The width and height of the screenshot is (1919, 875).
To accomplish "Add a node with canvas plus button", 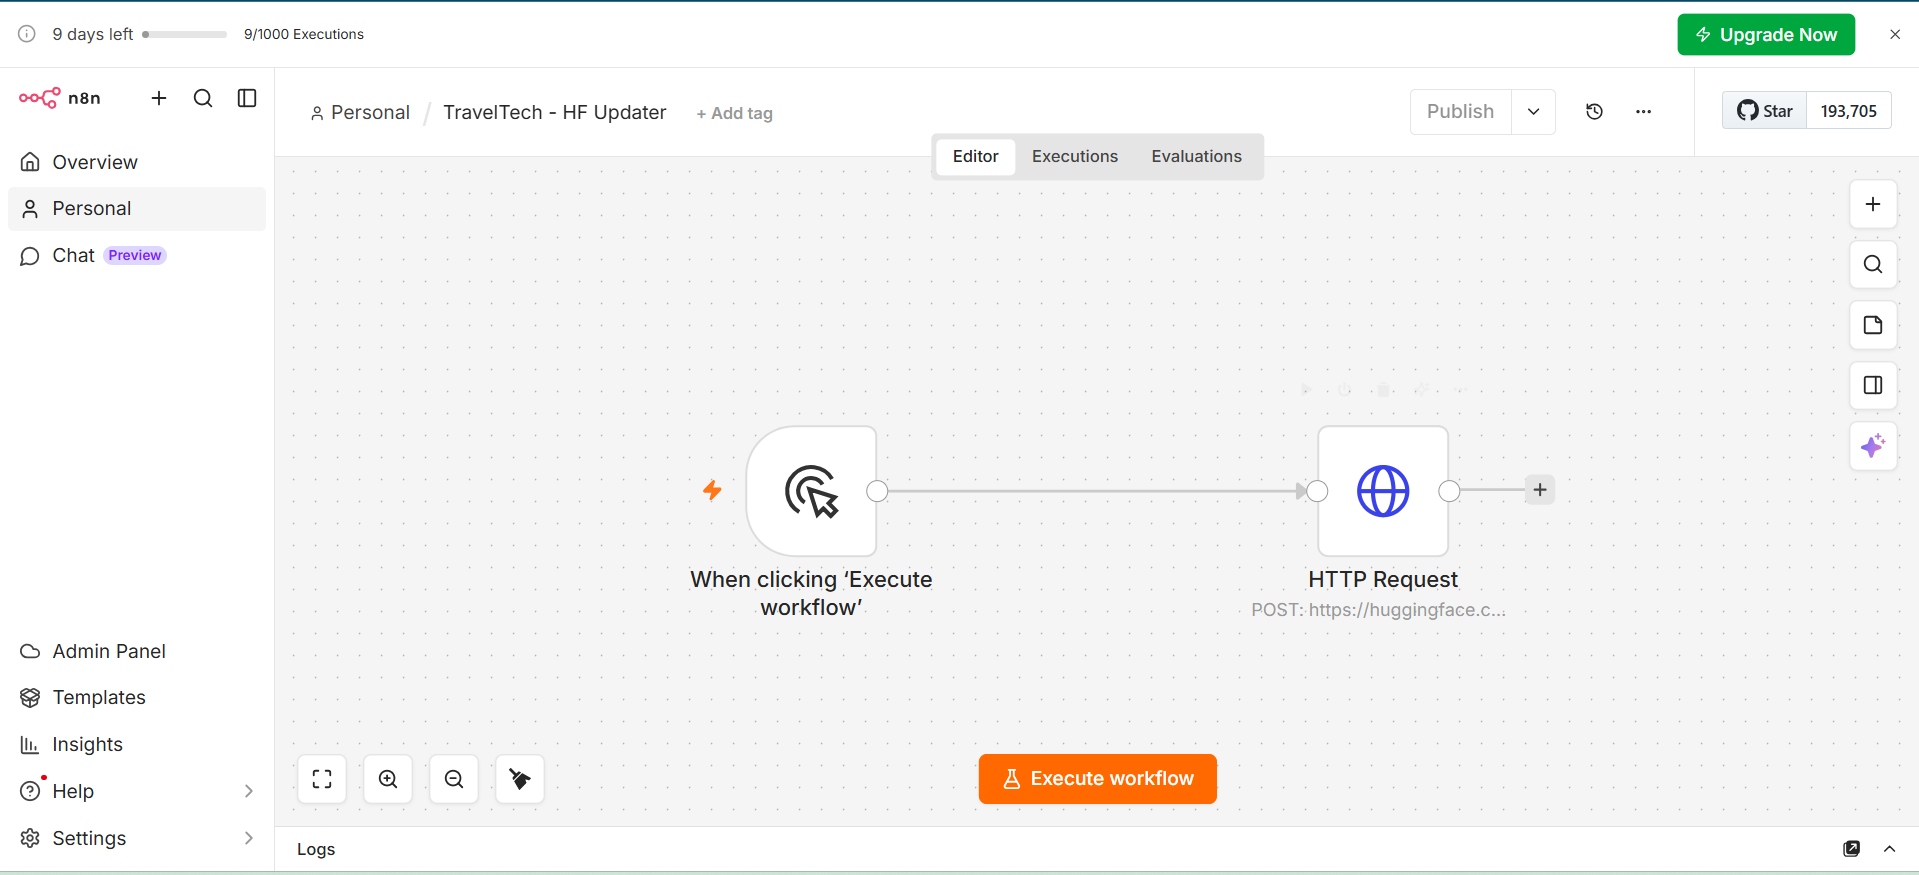I will pos(1874,205).
